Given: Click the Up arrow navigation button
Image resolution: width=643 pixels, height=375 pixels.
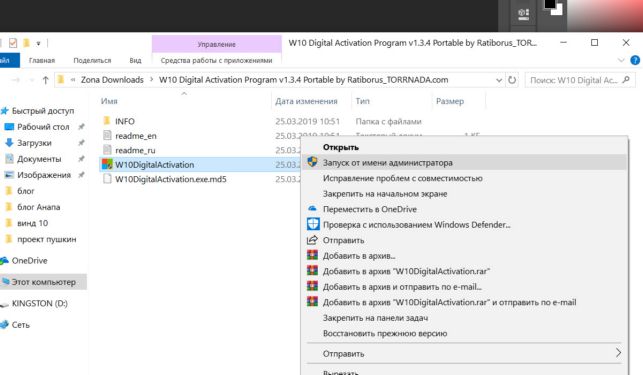Looking at the screenshot, I should (45, 80).
